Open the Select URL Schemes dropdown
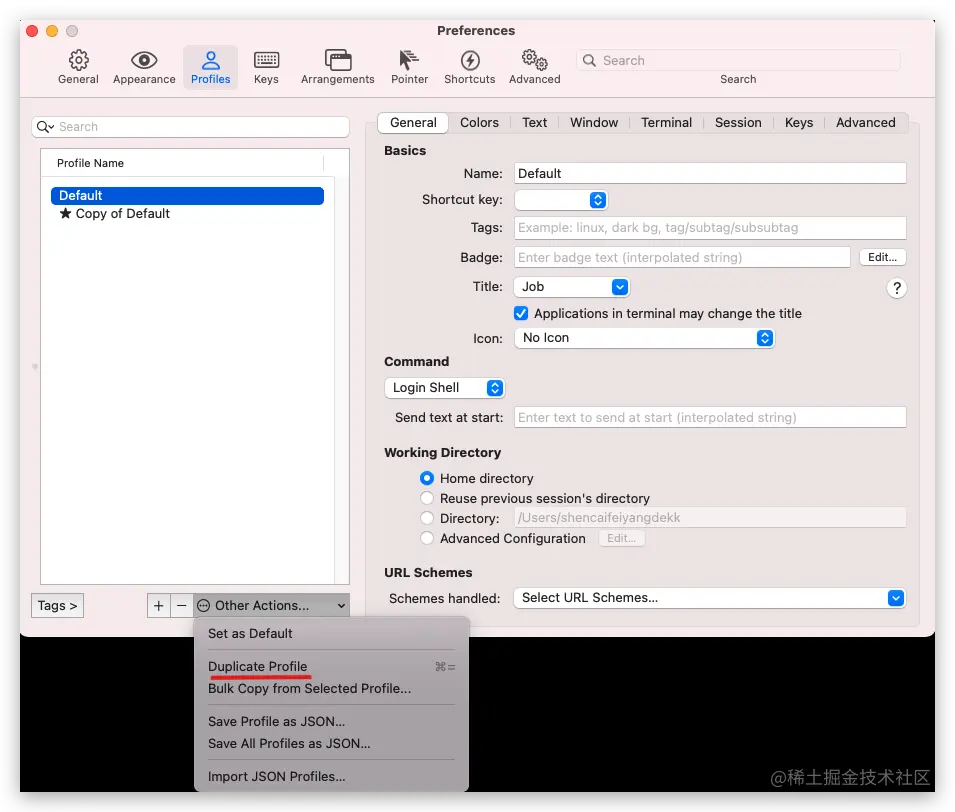955x812 pixels. (710, 598)
